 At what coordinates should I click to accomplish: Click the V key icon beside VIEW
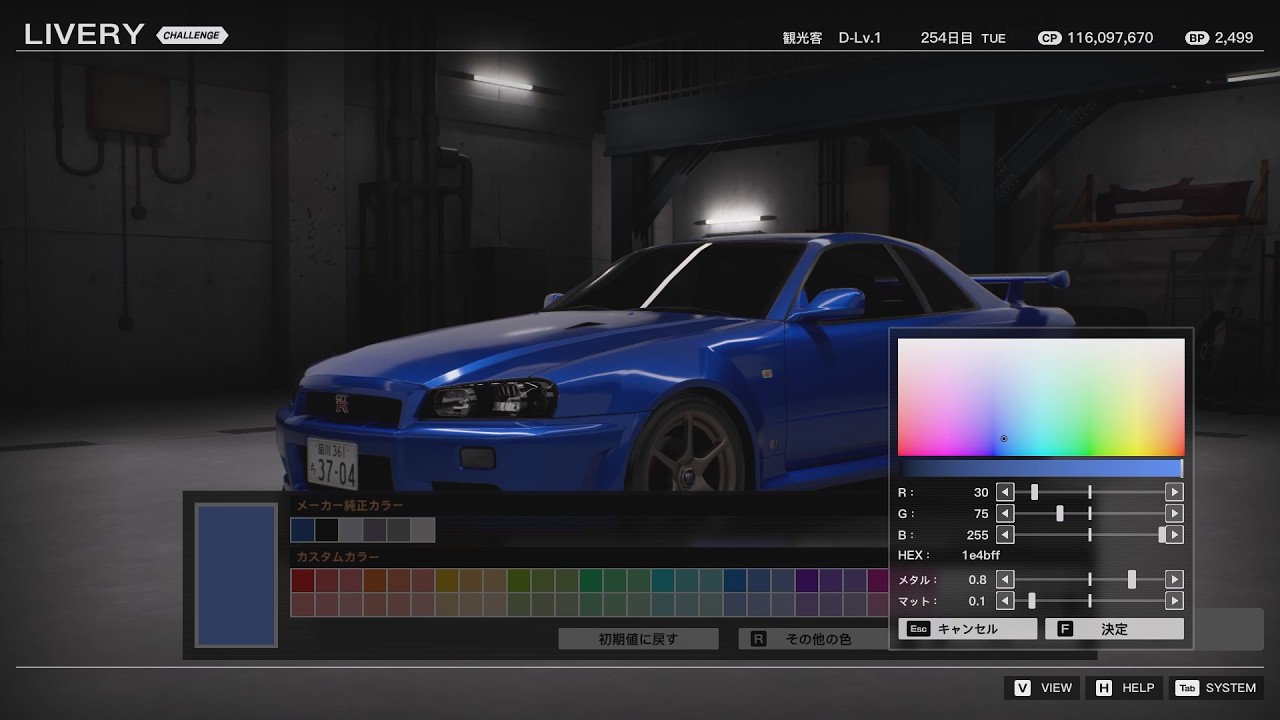click(1023, 688)
